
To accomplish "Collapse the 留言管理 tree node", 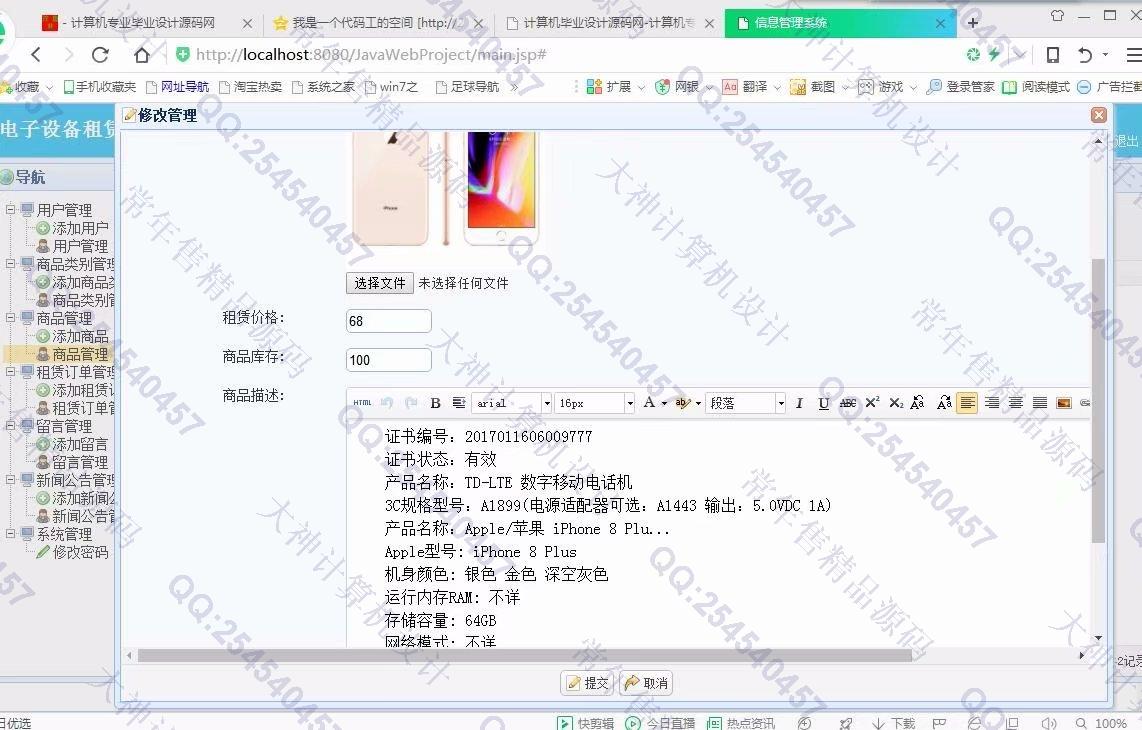I will (x=11, y=425).
